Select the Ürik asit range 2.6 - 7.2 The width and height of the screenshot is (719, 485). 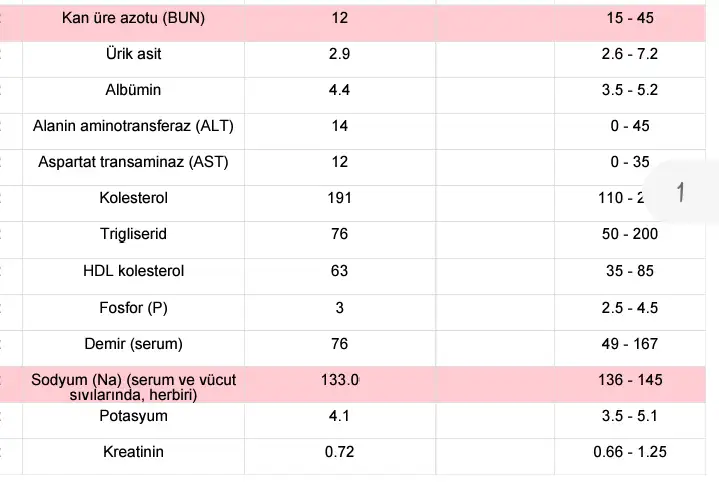pos(629,54)
